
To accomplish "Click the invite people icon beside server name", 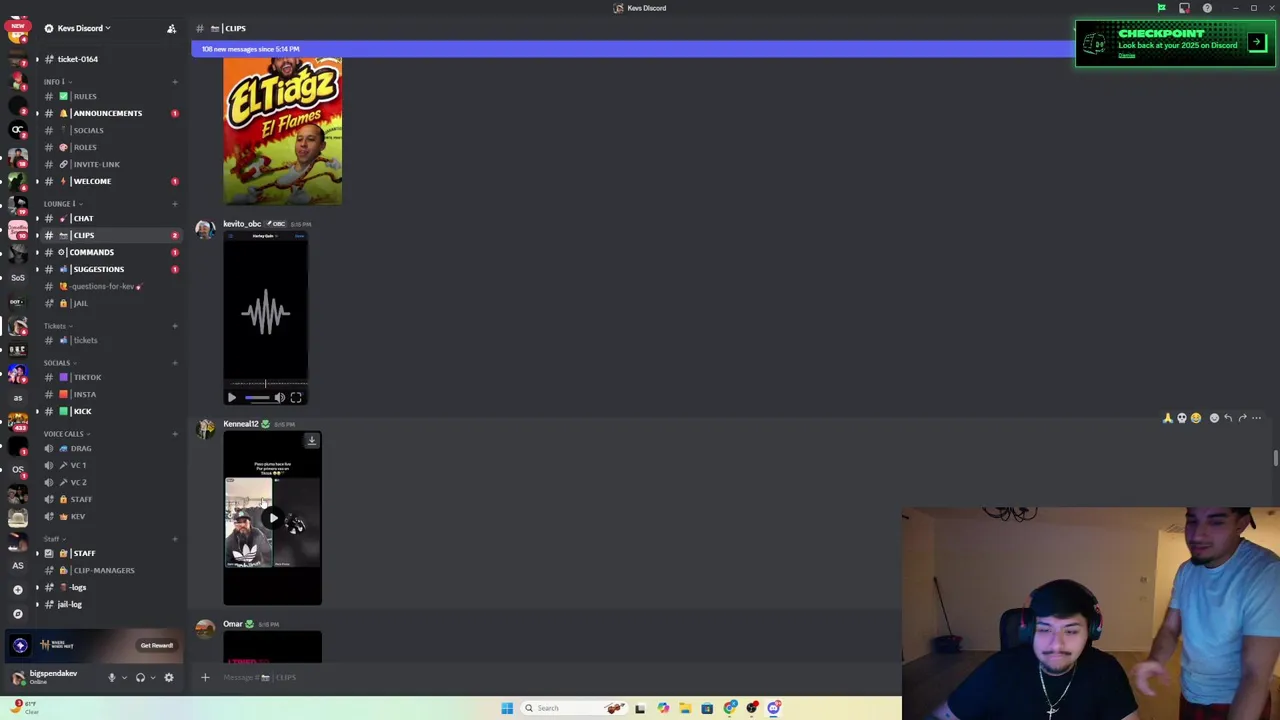I will [x=171, y=28].
